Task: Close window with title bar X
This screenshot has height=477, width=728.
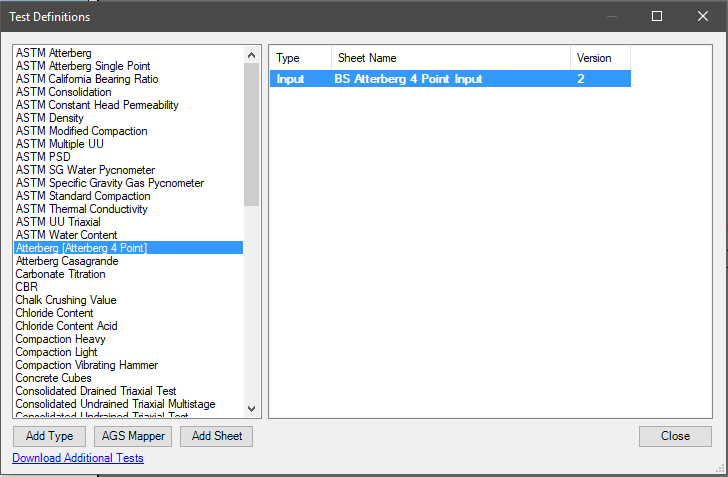Action: 703,16
